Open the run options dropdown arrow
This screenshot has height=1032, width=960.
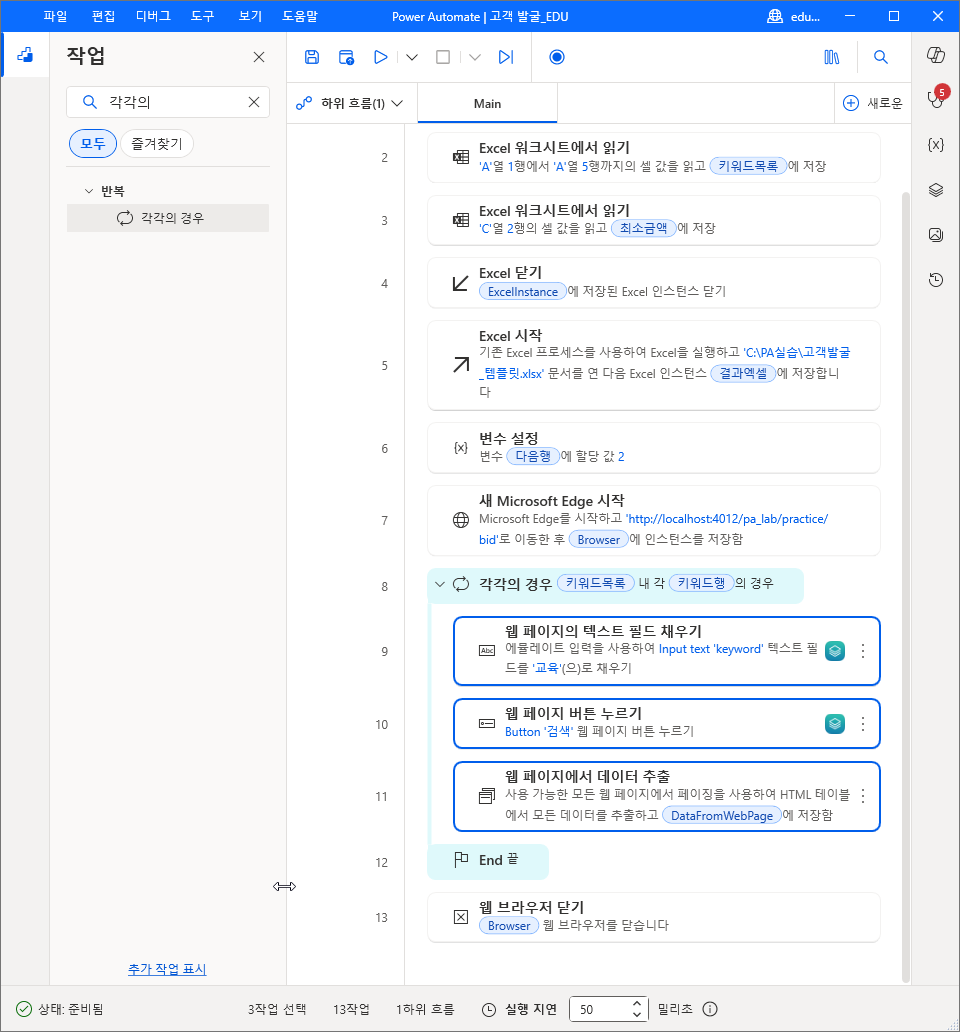click(412, 57)
